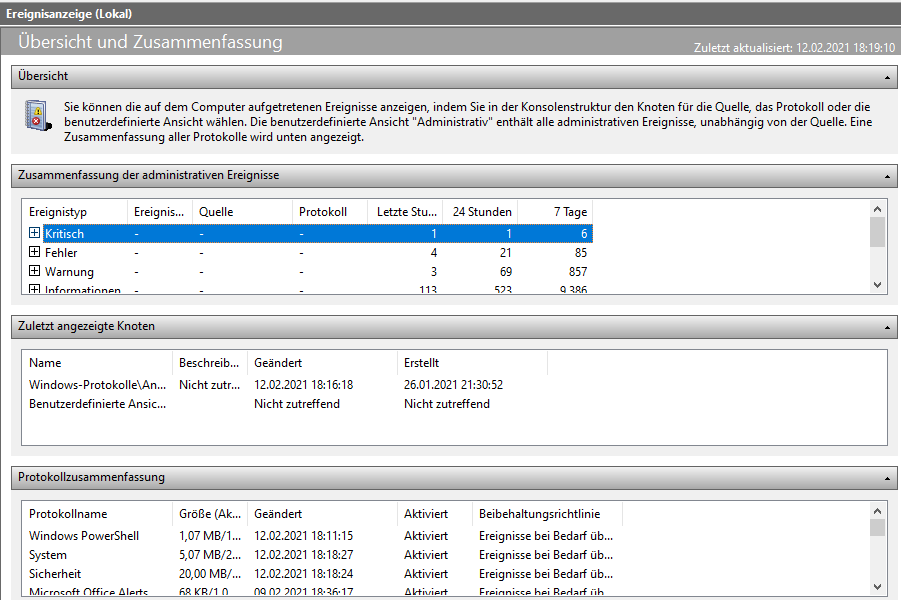Click the 69 warnings count for 24 hours

tap(506, 271)
